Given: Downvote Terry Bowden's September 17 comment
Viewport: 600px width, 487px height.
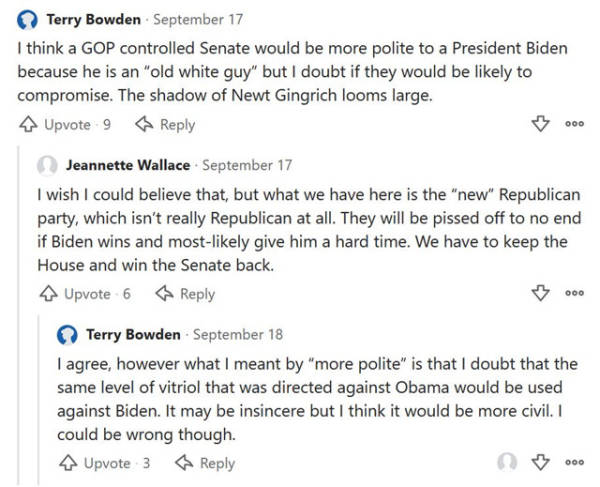Looking at the screenshot, I should (540, 124).
